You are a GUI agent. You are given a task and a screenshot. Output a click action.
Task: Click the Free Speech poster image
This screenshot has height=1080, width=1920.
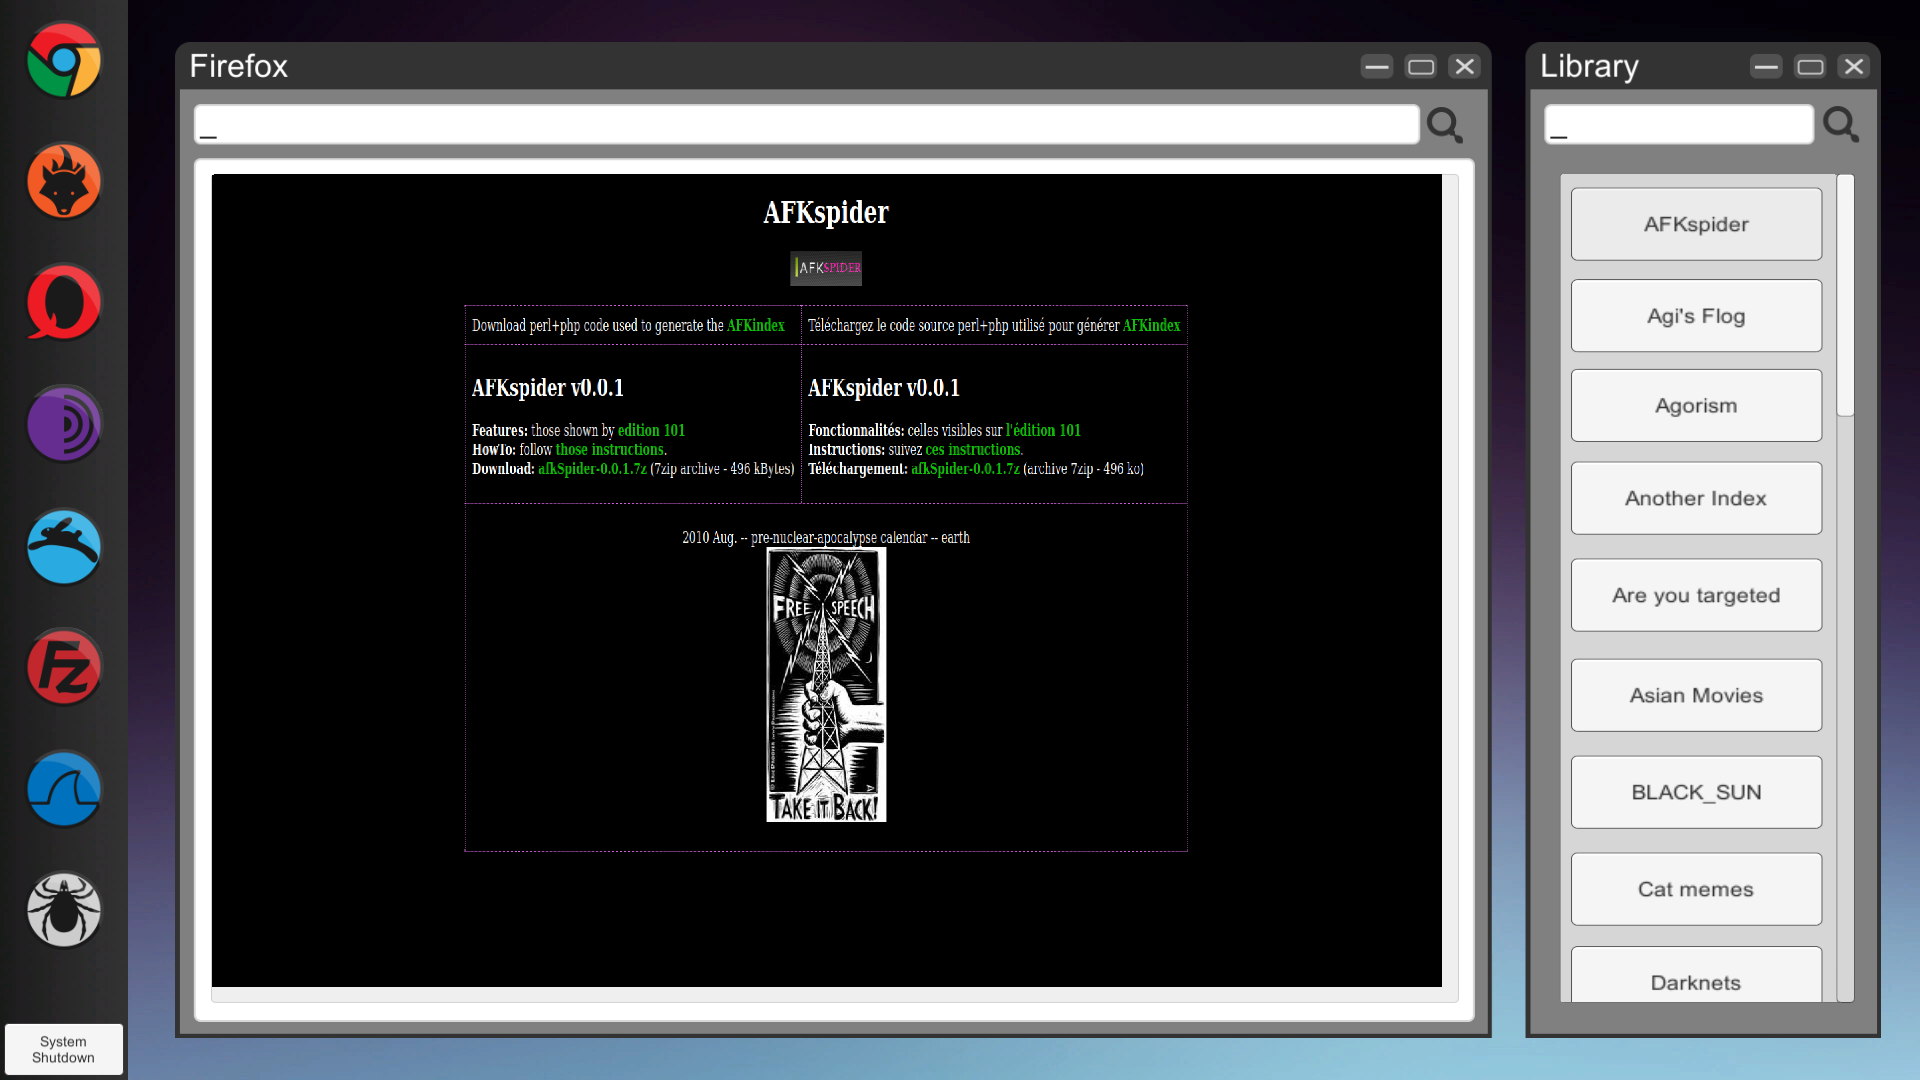(x=826, y=685)
